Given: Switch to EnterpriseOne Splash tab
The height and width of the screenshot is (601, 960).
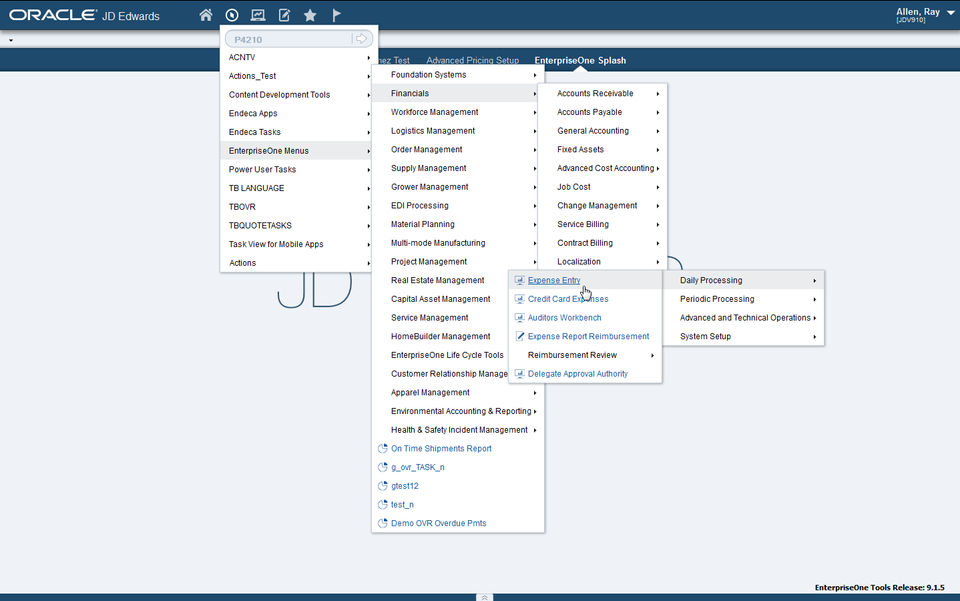Looking at the screenshot, I should [580, 61].
